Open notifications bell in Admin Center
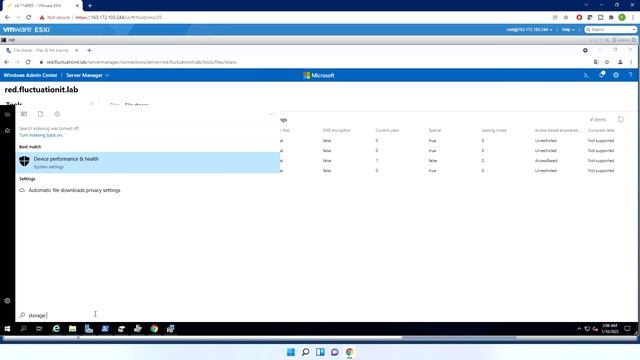Screen dimensions: 640x360 [602, 75]
